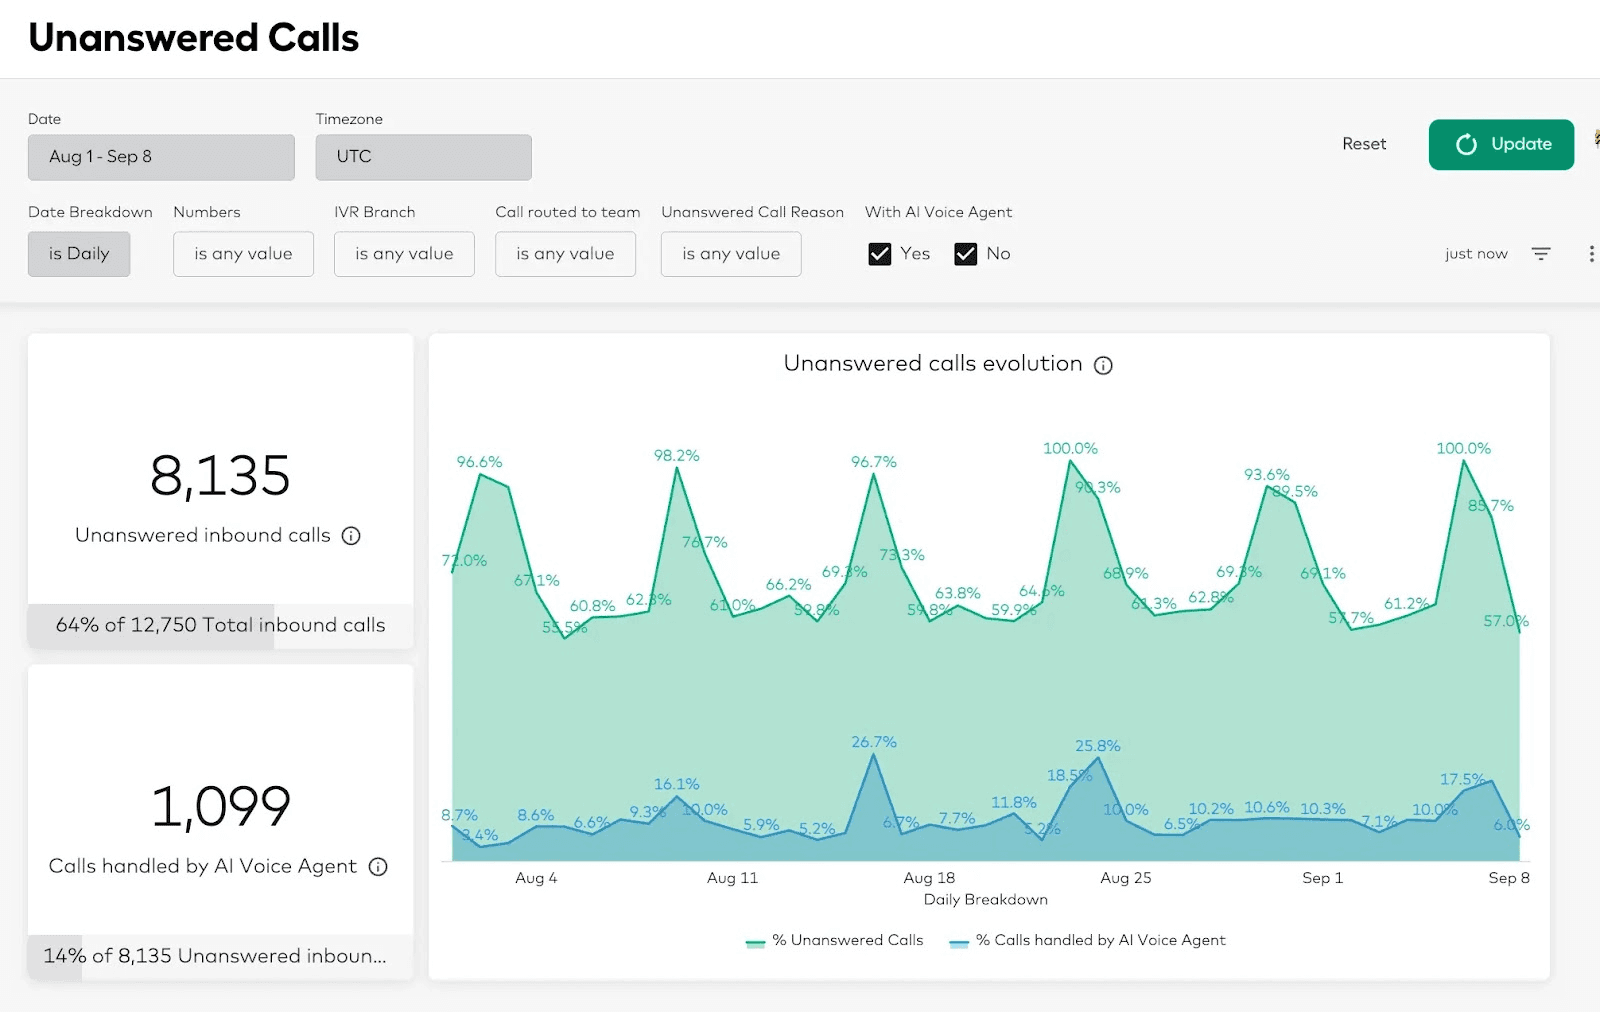The image size is (1600, 1012).
Task: Select the '% Calls handled by AI Voice Agent' legend swatch
Action: pos(959,940)
